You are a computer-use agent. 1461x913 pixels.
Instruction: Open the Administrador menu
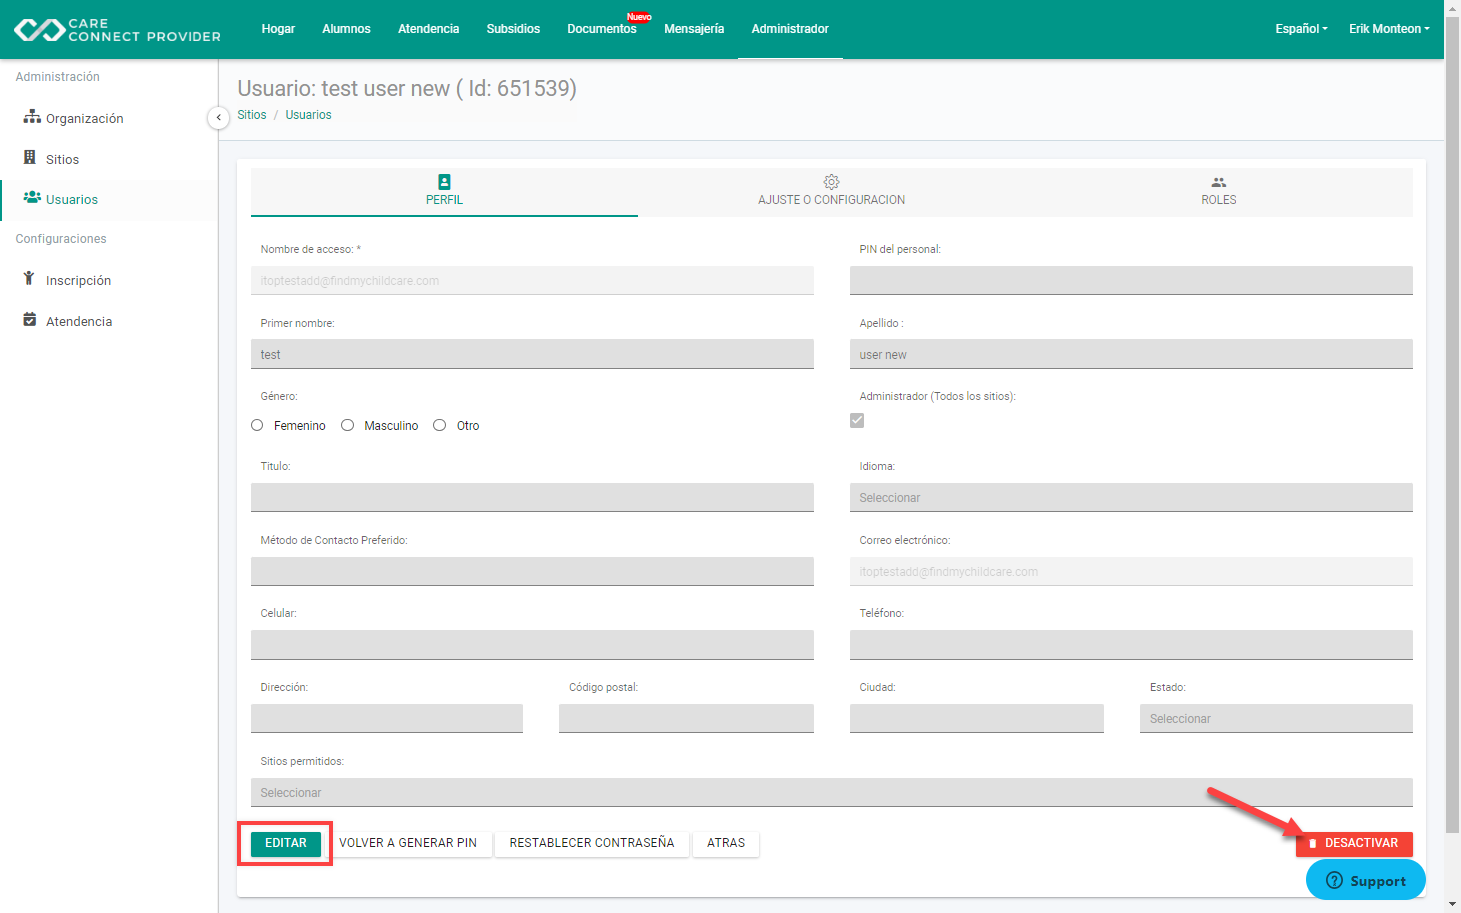[x=790, y=29]
